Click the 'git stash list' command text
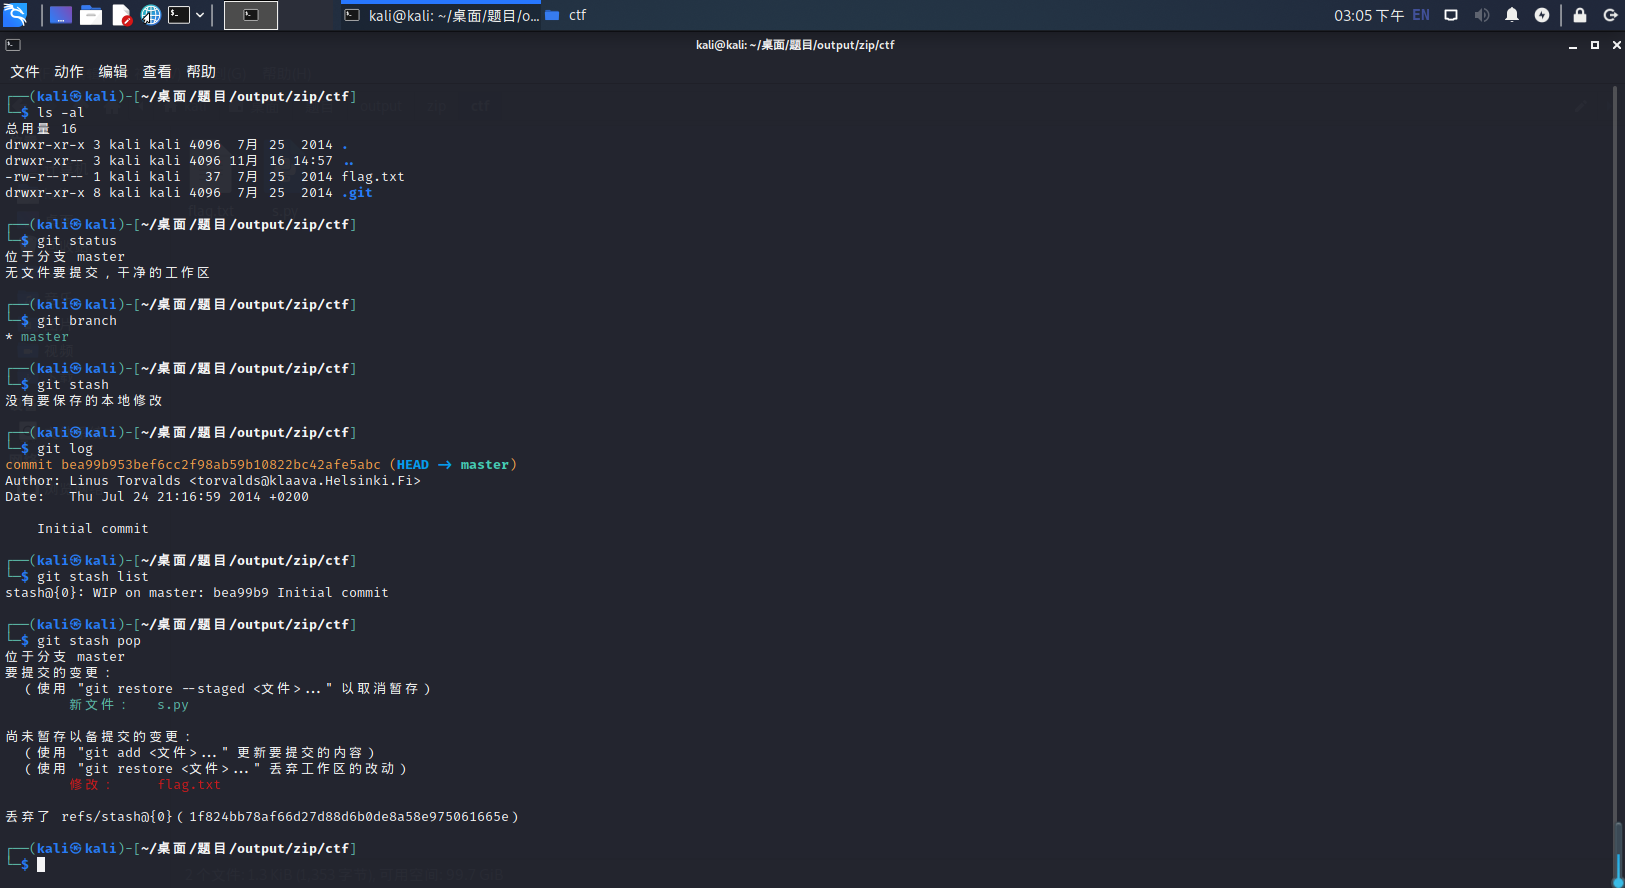The width and height of the screenshot is (1625, 888). coord(93,577)
